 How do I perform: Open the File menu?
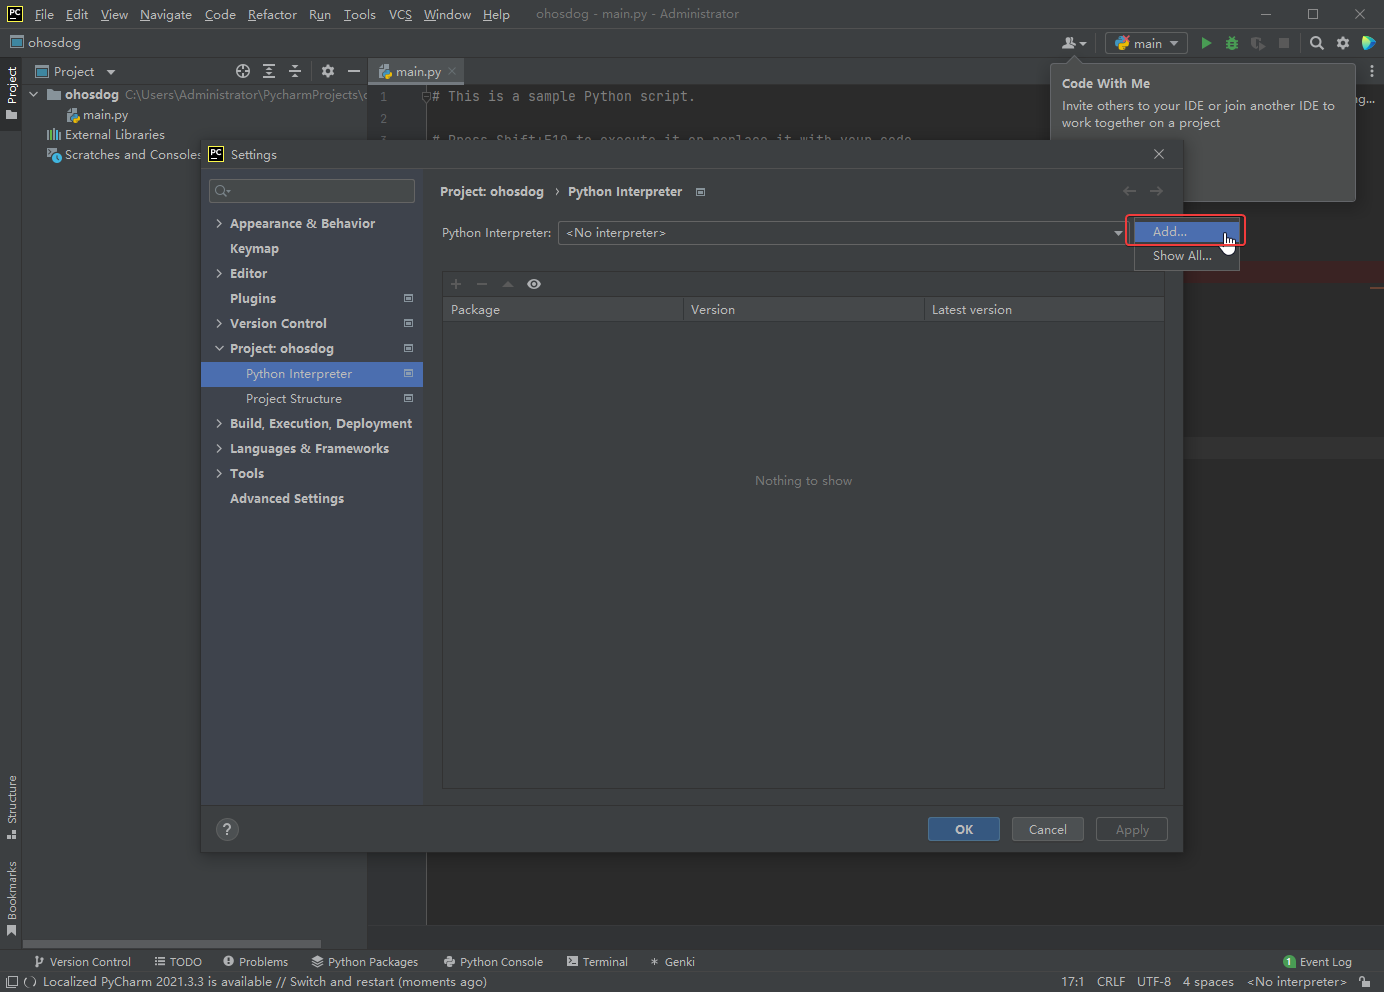click(x=44, y=14)
